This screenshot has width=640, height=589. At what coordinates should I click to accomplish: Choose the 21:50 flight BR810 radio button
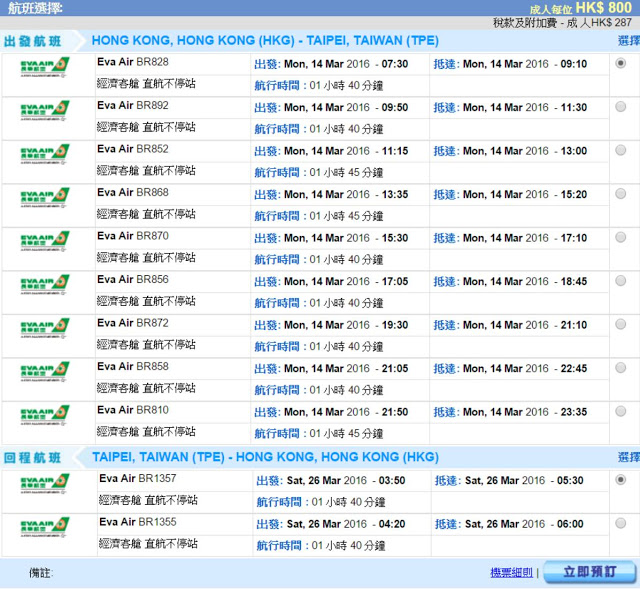[621, 411]
